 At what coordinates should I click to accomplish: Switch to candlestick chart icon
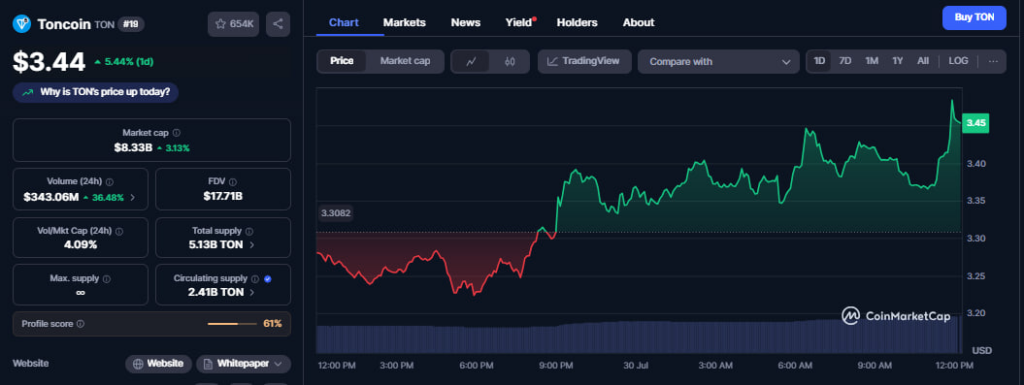point(510,61)
